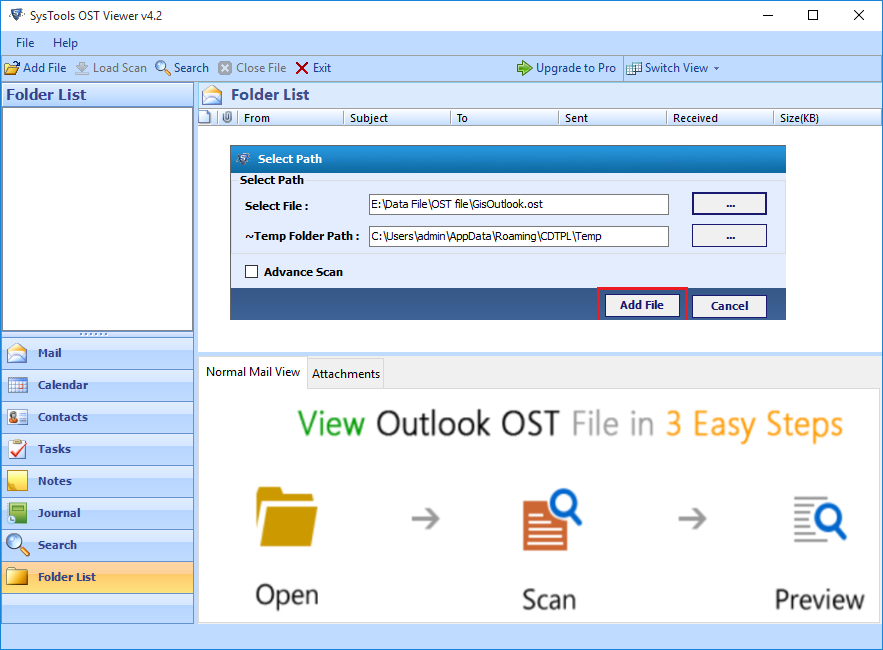Viewport: 883px width, 650px height.
Task: Click the Load Scan toolbar icon
Action: click(82, 68)
